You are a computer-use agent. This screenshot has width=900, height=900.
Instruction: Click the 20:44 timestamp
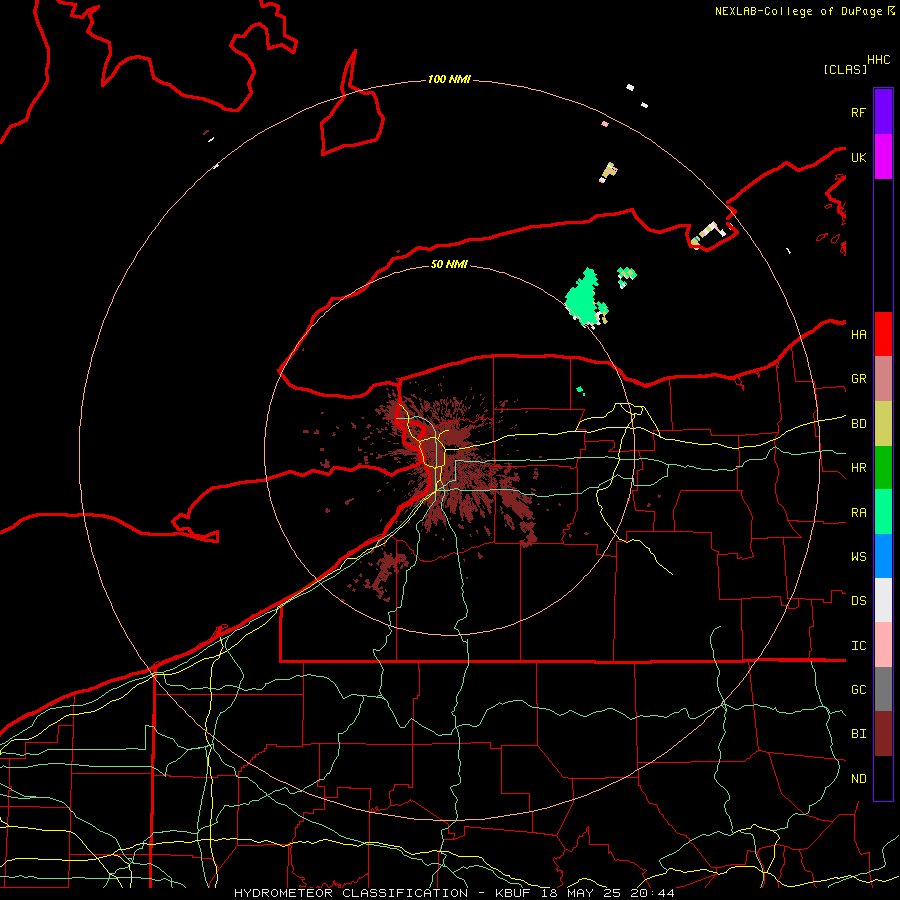point(651,893)
